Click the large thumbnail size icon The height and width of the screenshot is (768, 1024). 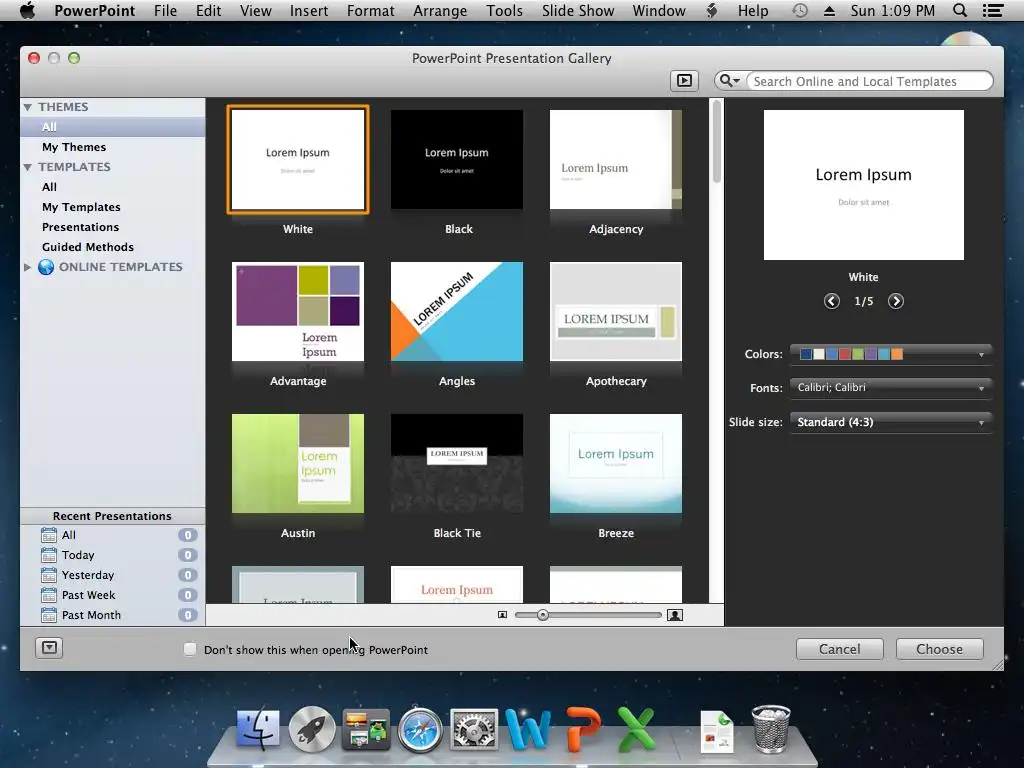(x=675, y=615)
